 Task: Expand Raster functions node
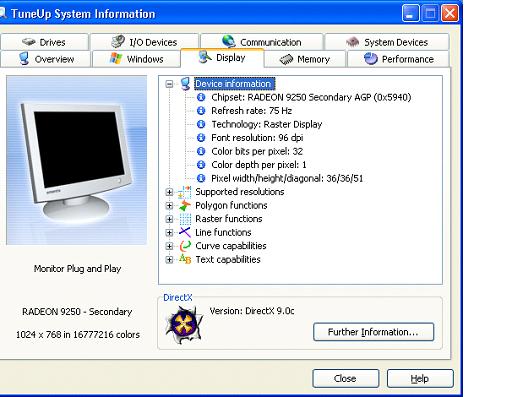pyautogui.click(x=169, y=219)
